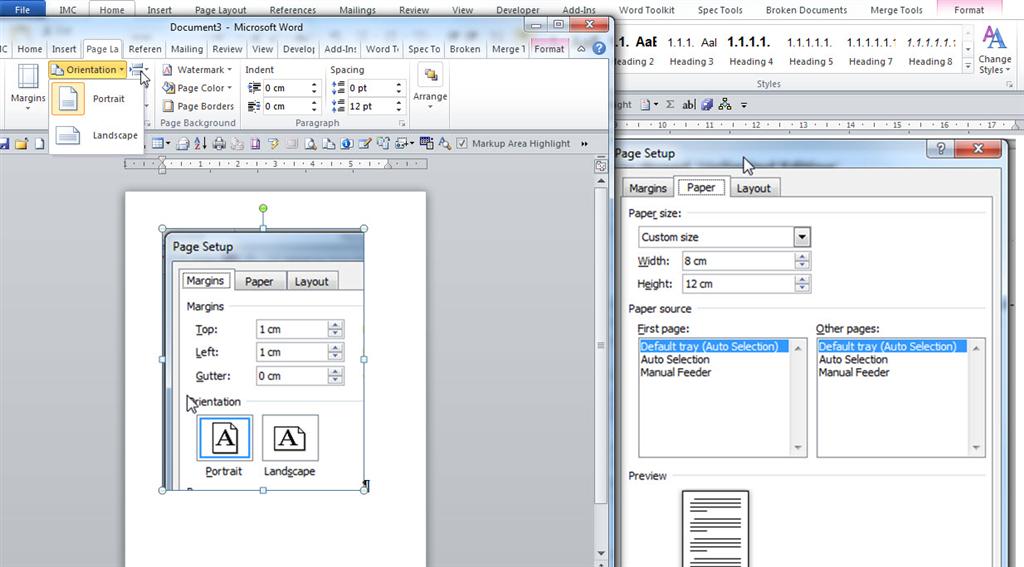Click the New blank document icon
Screen dimensions: 1024x567
click(40, 144)
